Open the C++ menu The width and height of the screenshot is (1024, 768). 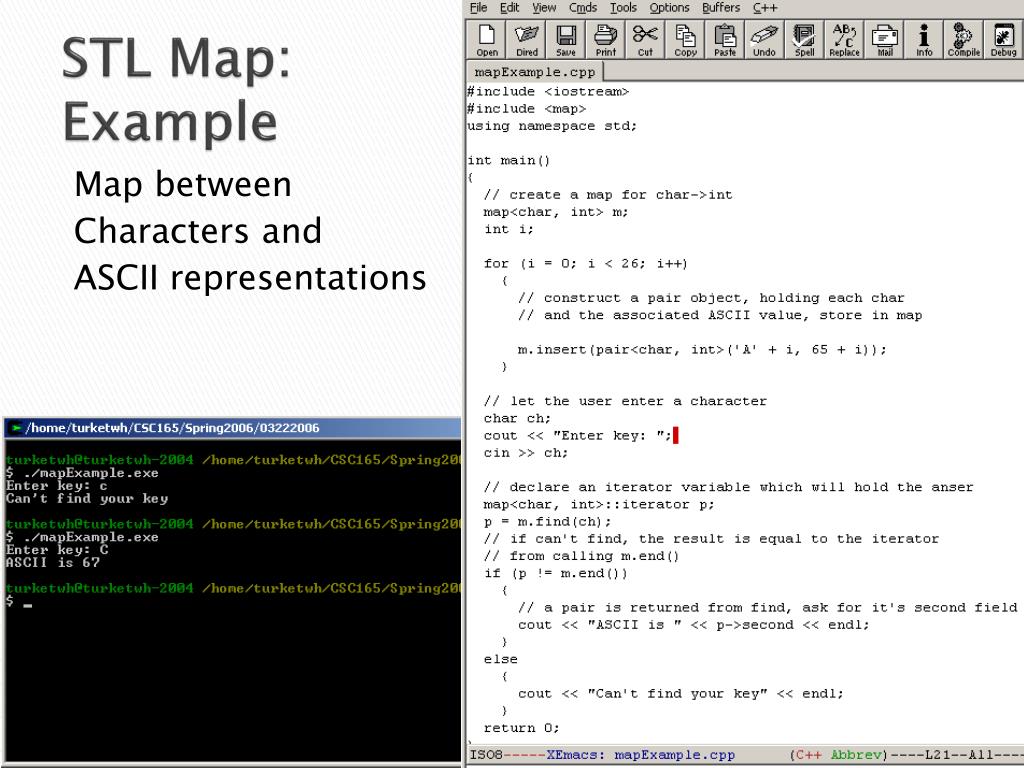point(765,8)
